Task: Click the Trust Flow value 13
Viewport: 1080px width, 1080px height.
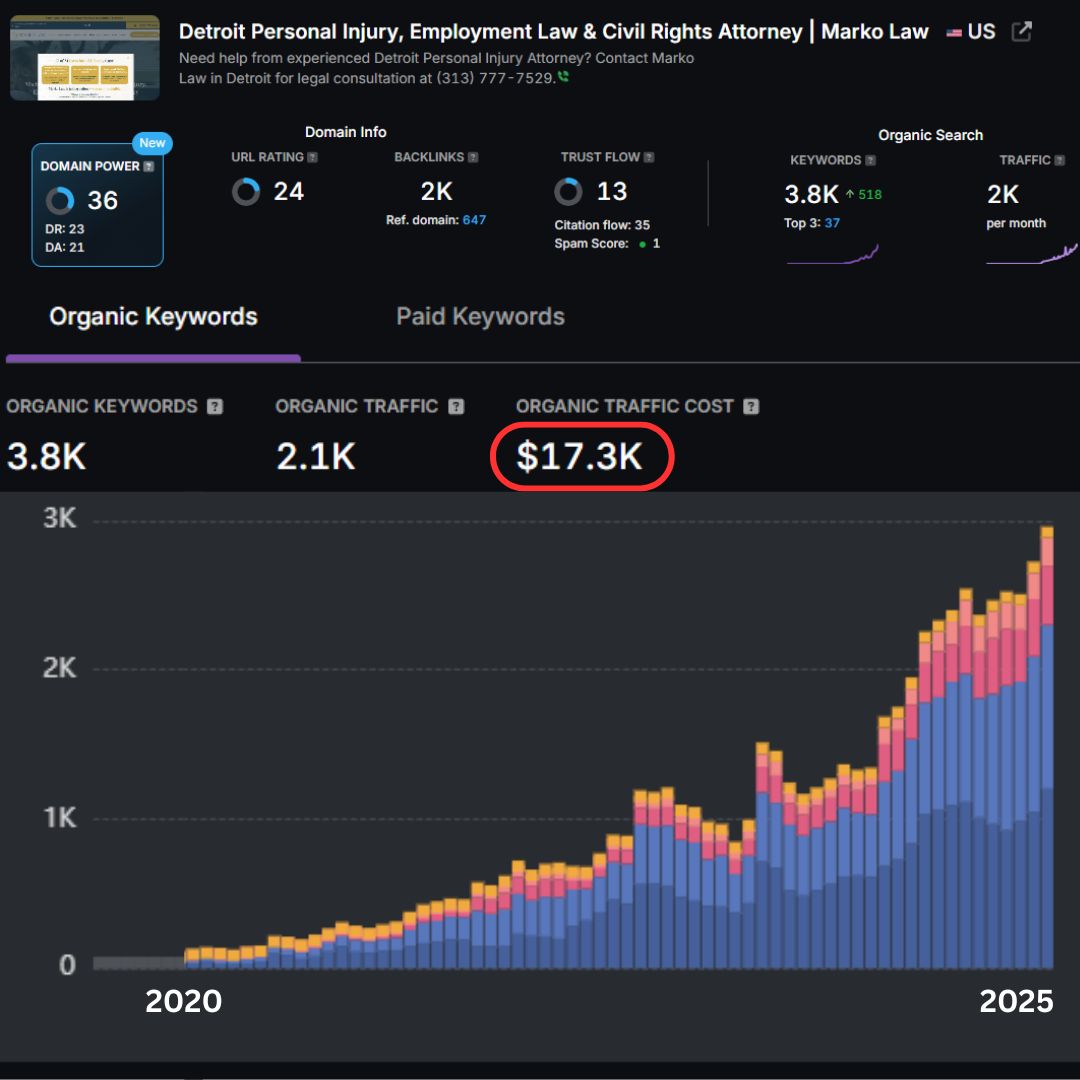Action: tap(612, 191)
